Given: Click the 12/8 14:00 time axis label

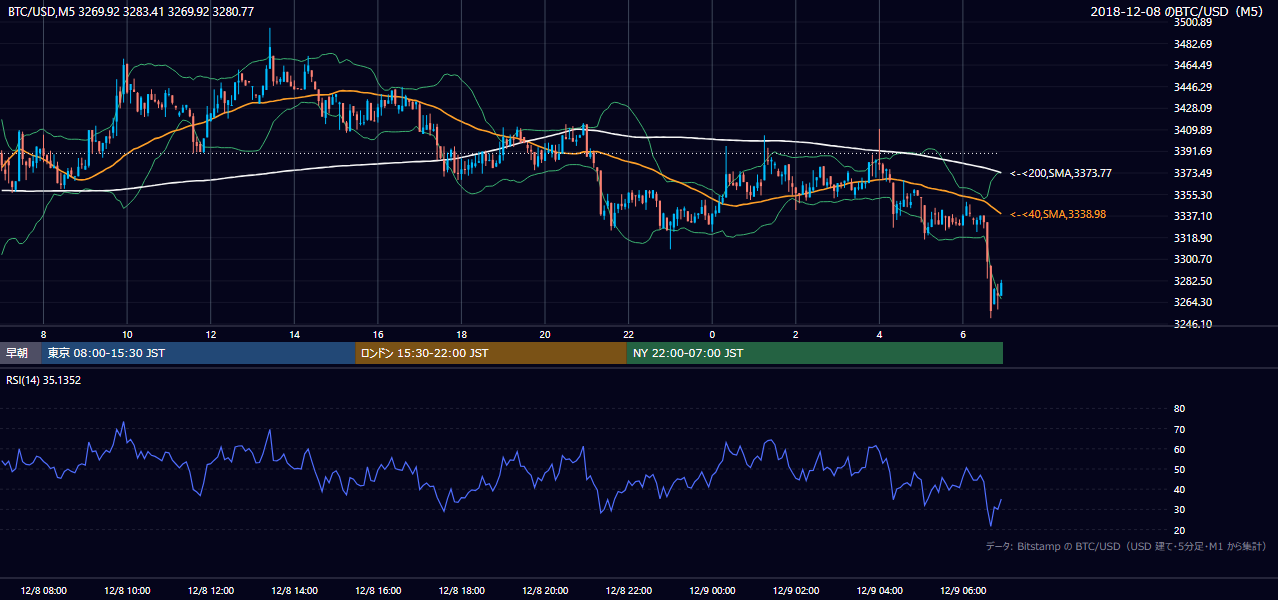Looking at the screenshot, I should [x=294, y=591].
